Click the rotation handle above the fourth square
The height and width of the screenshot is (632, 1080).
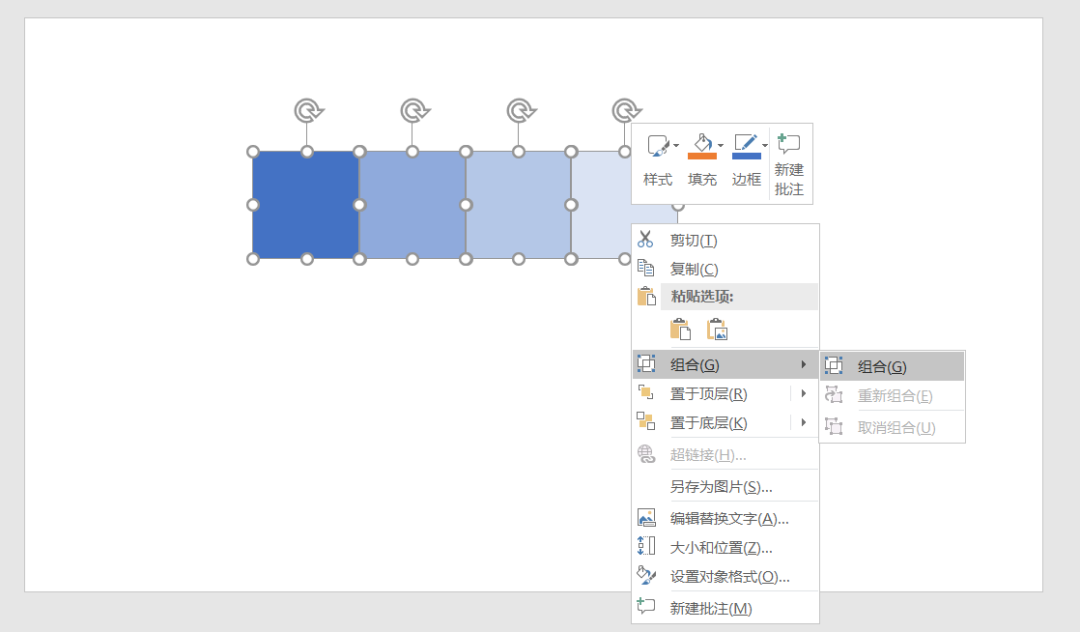pyautogui.click(x=625, y=111)
